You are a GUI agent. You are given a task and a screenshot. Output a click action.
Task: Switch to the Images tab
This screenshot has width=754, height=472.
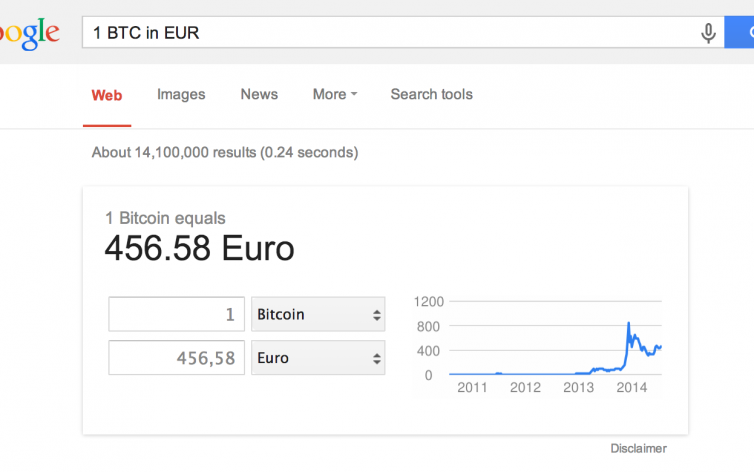[181, 95]
